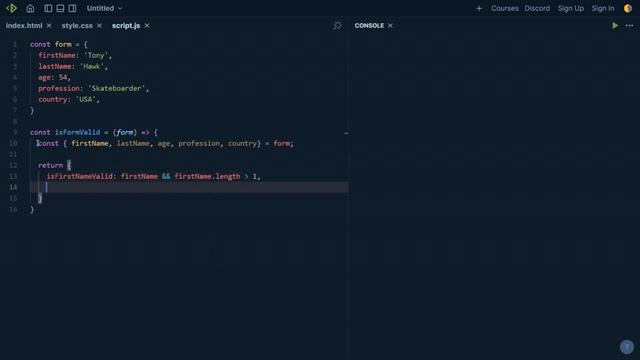Toggle the theme icon at top right

pos(628,8)
